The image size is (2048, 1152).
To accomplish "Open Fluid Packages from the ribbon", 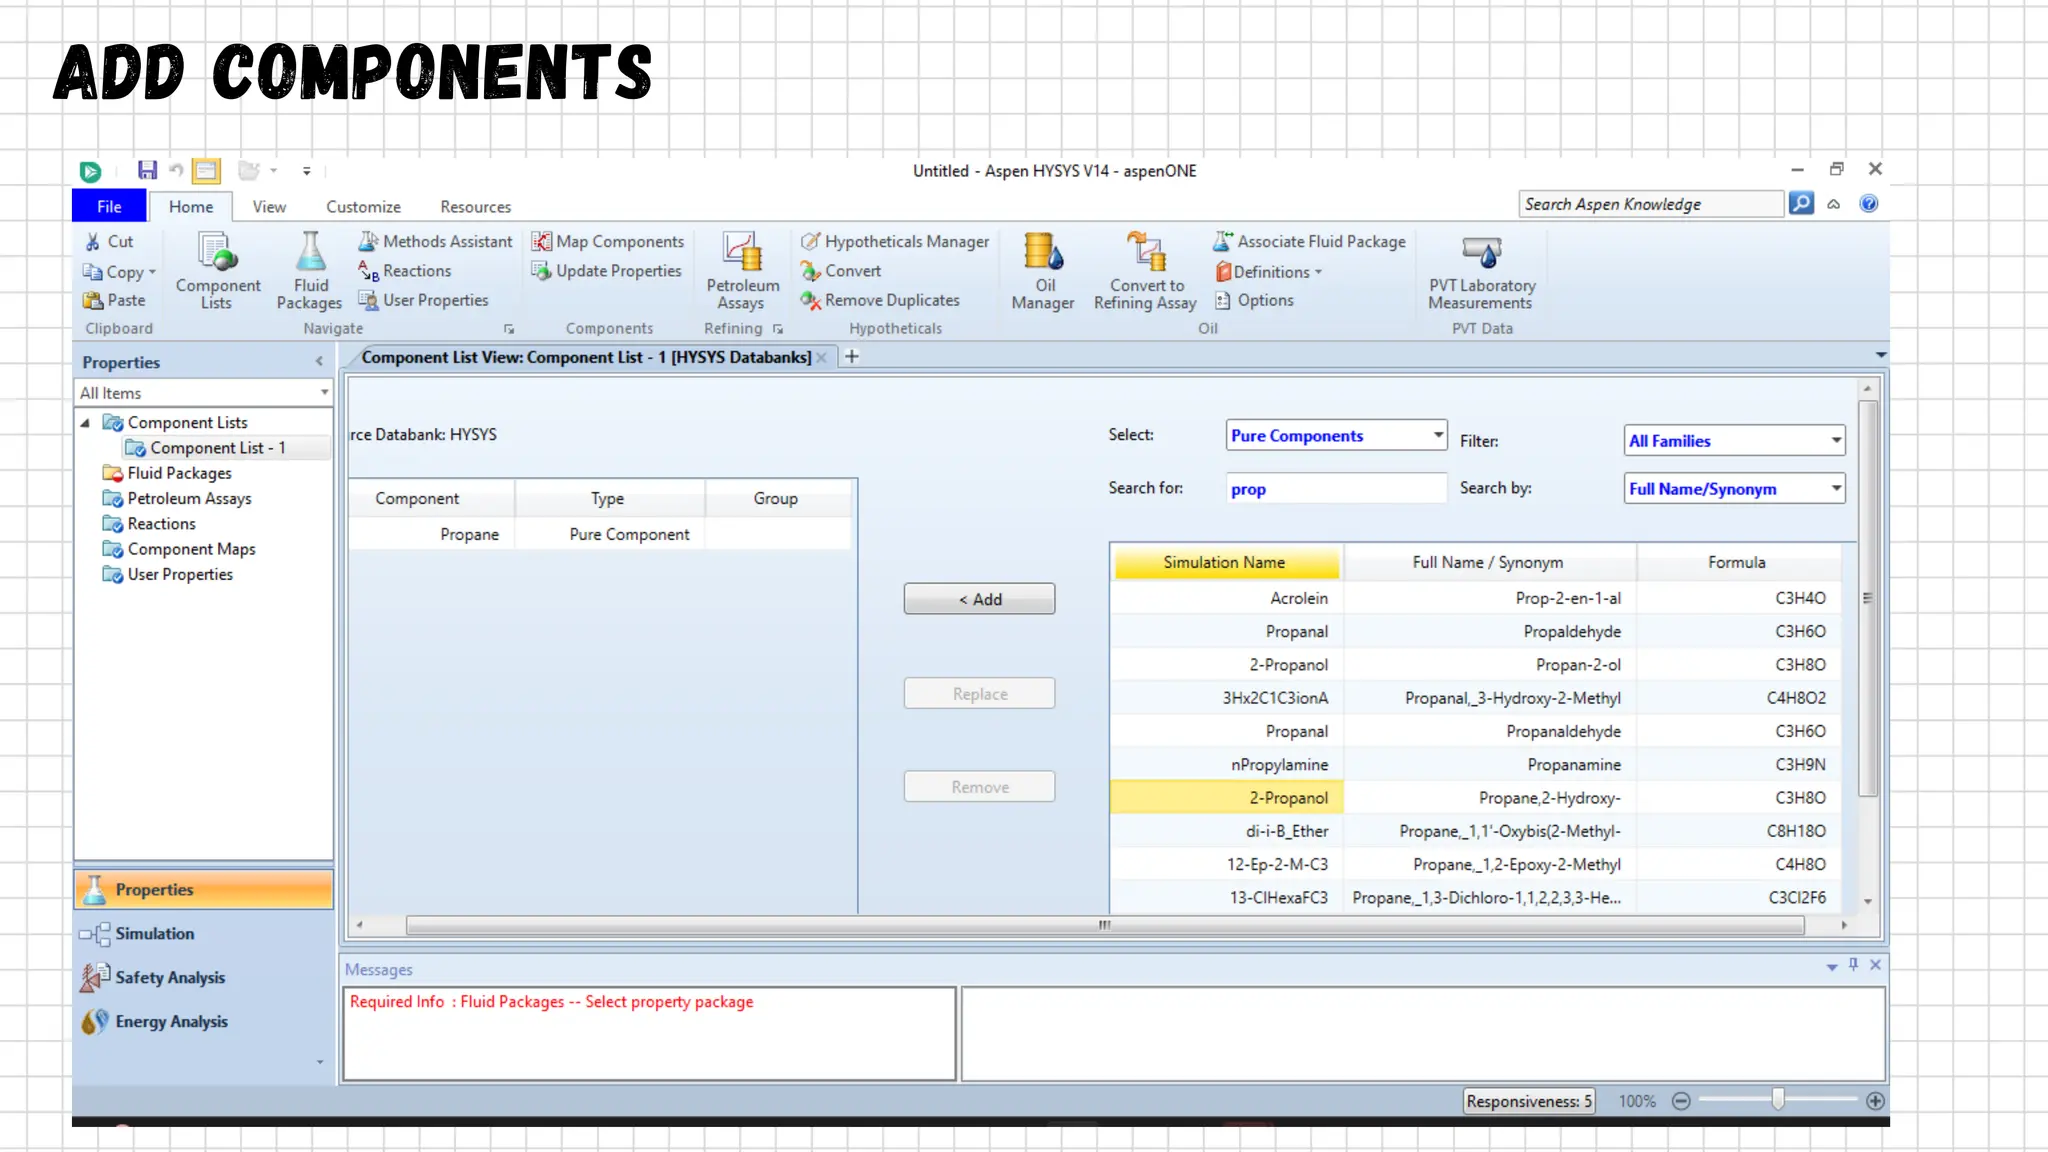I will coord(309,271).
